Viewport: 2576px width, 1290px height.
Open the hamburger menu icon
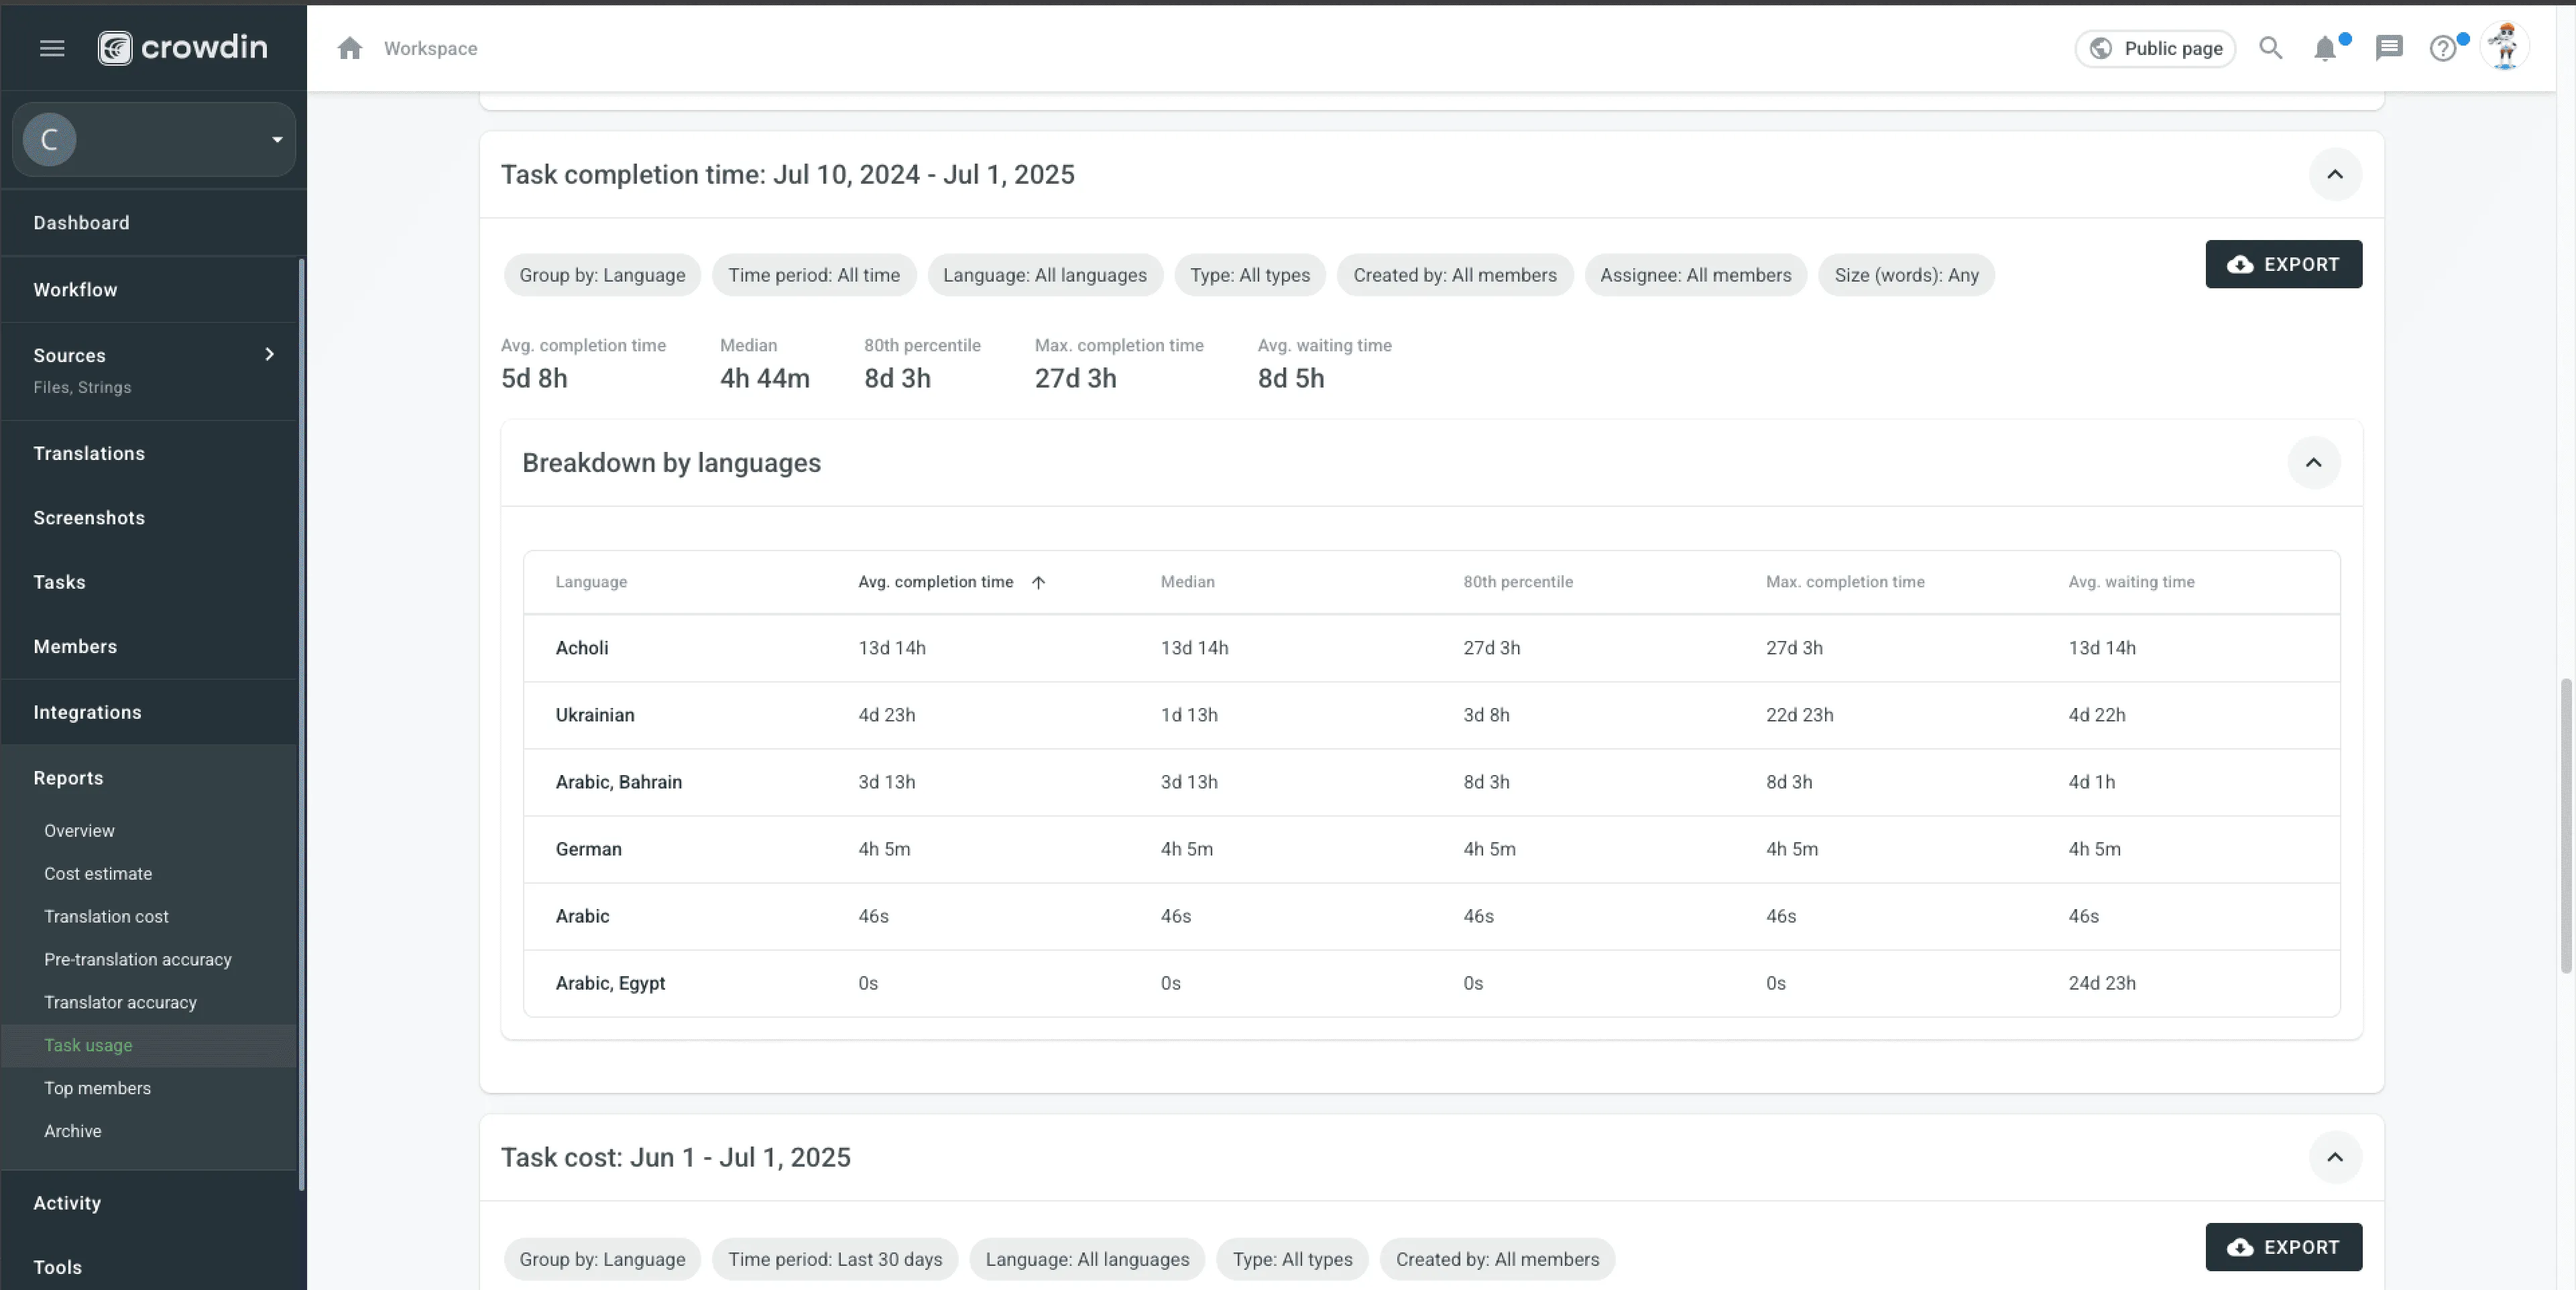click(52, 48)
